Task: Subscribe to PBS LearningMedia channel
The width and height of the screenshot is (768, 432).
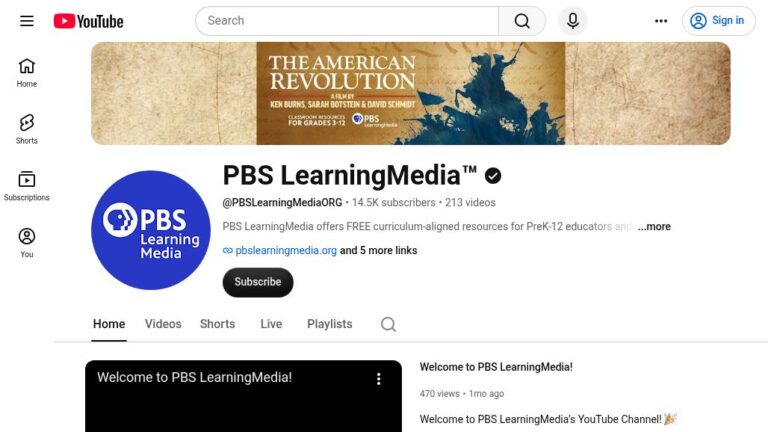Action: pos(258,282)
